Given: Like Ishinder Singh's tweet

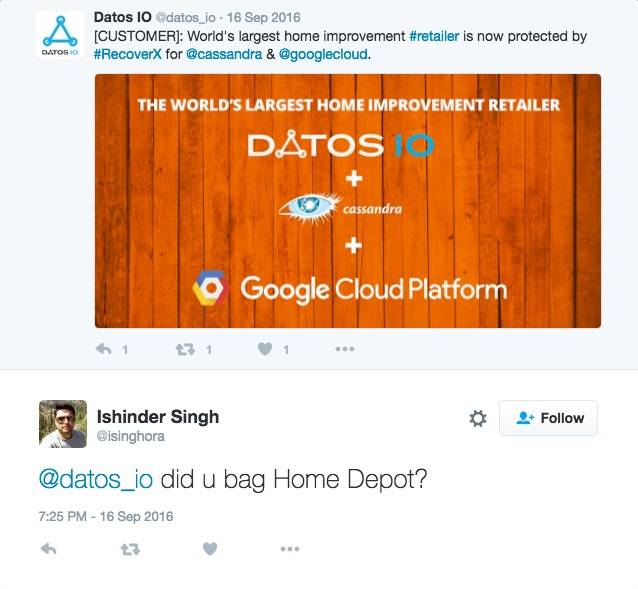Looking at the screenshot, I should [x=209, y=548].
